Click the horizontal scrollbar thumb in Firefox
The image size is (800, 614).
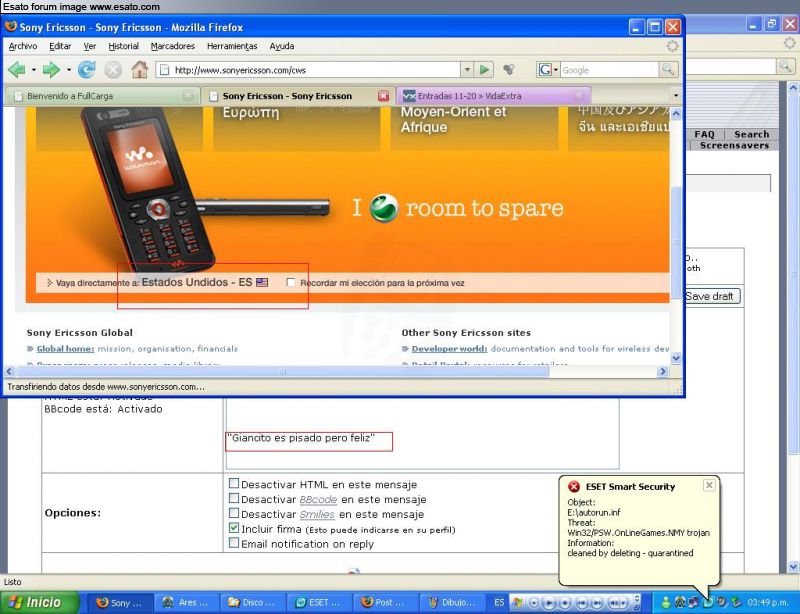tap(282, 372)
